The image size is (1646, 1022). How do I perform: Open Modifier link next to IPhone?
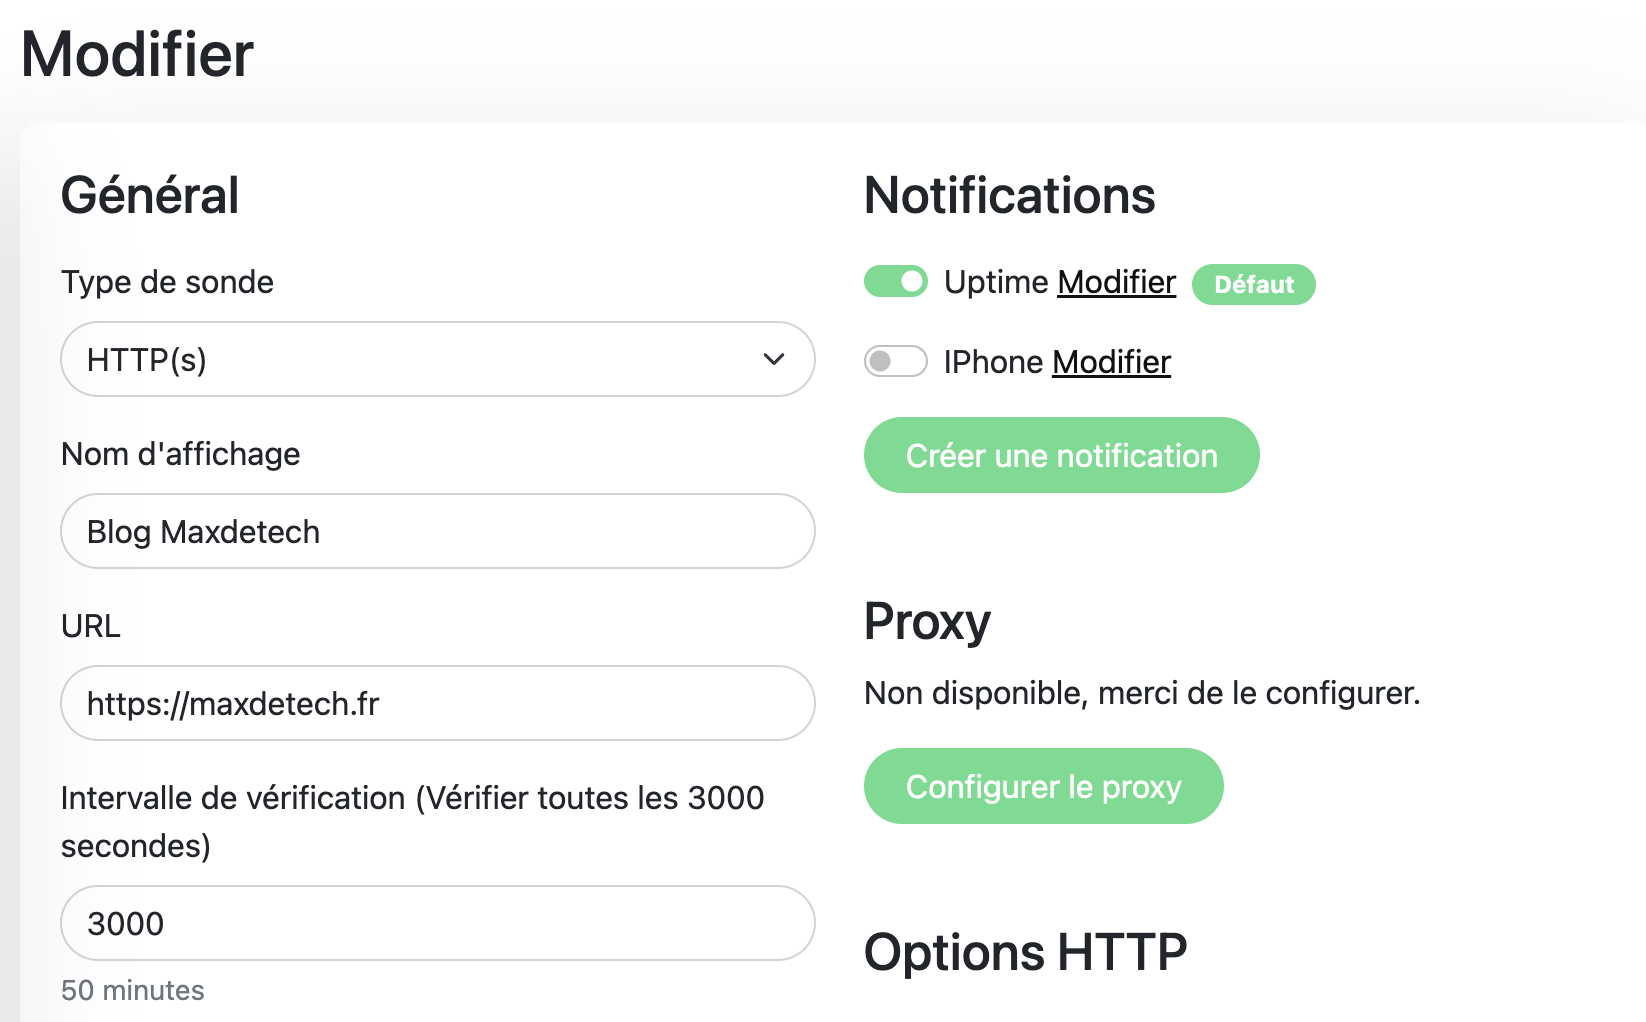[1110, 362]
